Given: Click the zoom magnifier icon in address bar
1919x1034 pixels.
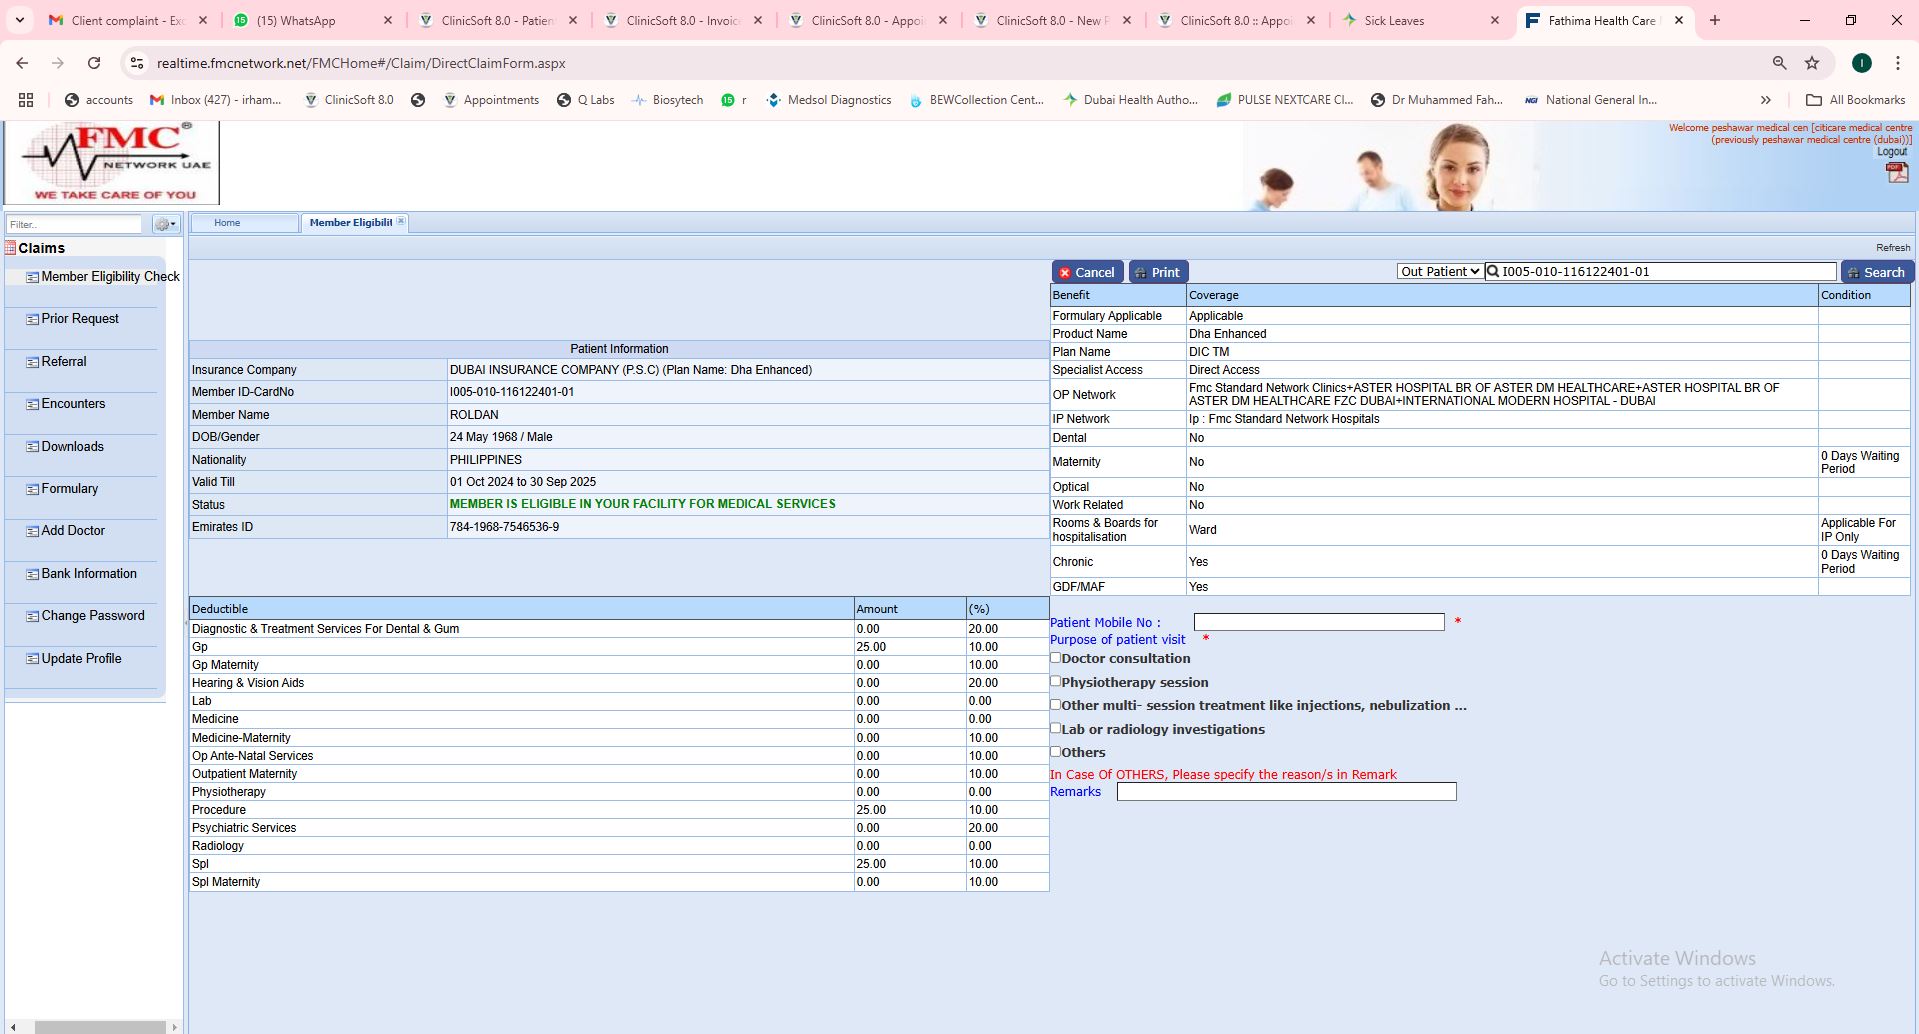Looking at the screenshot, I should point(1779,63).
